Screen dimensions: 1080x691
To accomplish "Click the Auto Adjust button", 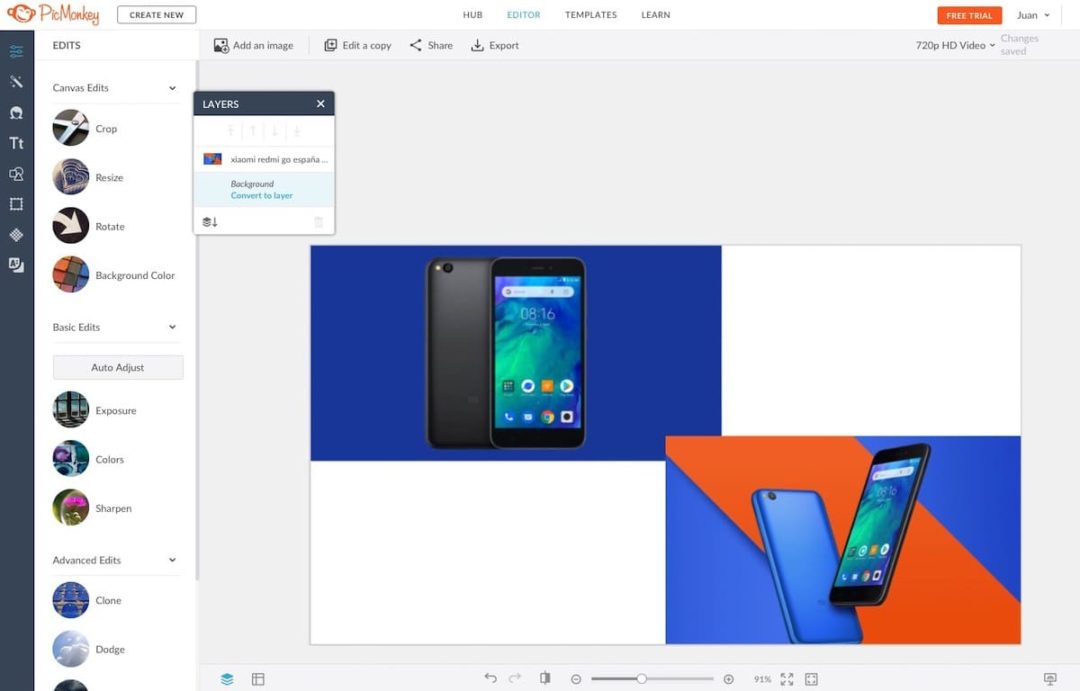I will (x=118, y=367).
